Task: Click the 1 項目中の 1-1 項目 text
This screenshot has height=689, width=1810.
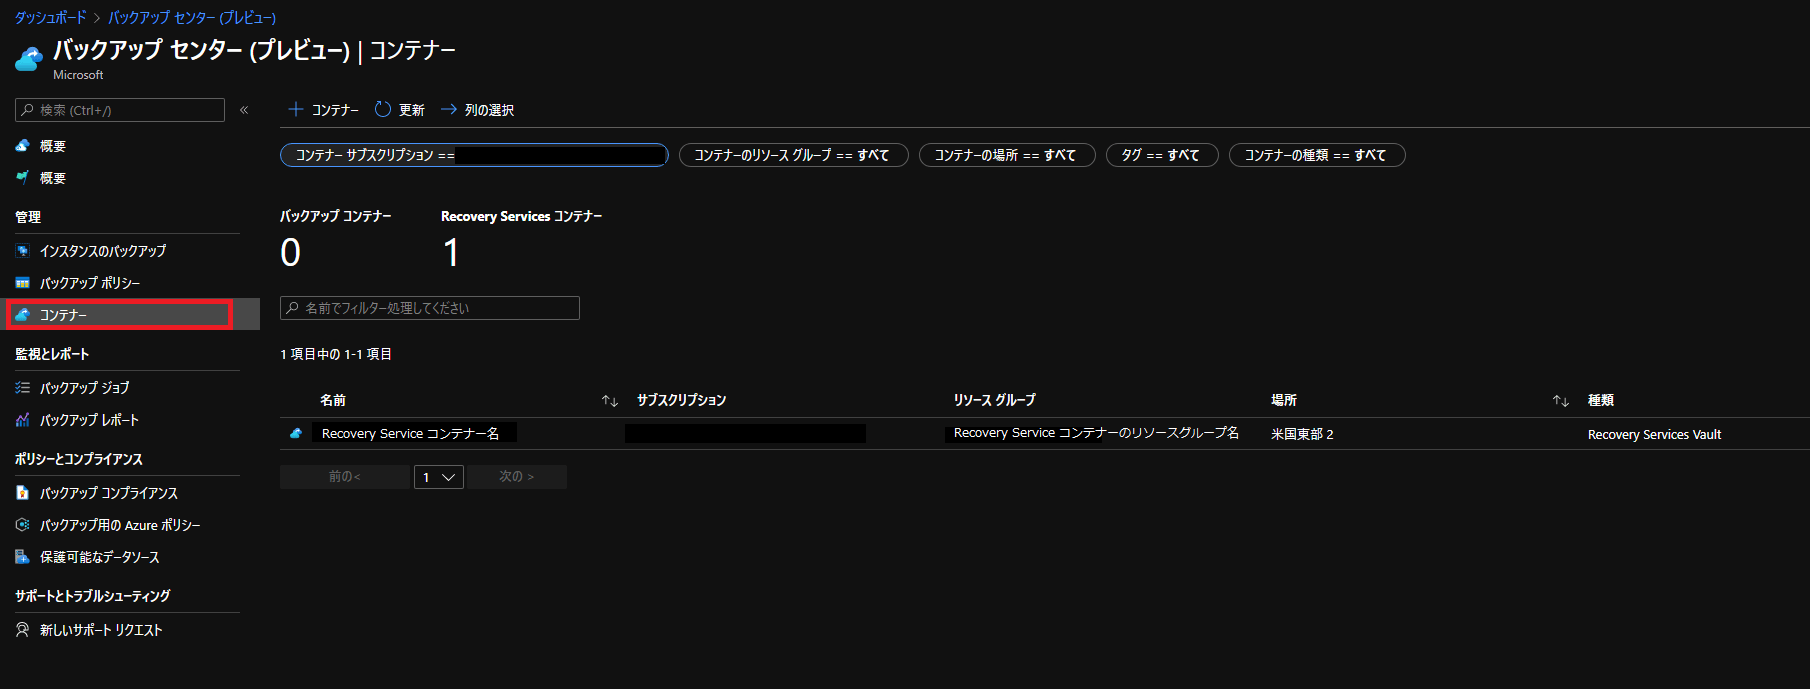Action: [336, 354]
